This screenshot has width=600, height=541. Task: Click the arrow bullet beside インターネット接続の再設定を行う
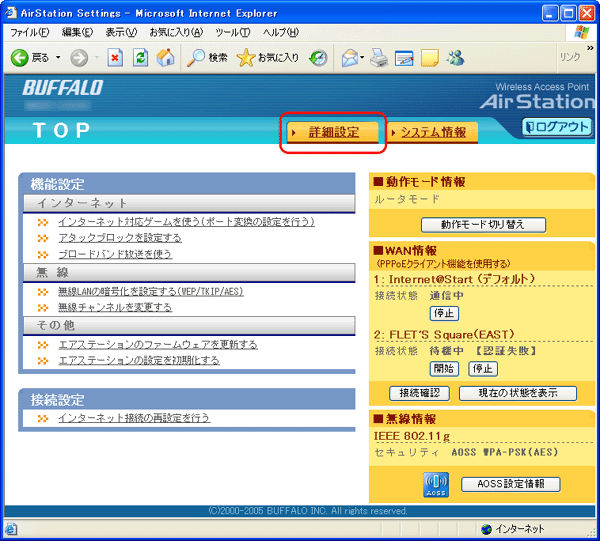click(43, 419)
